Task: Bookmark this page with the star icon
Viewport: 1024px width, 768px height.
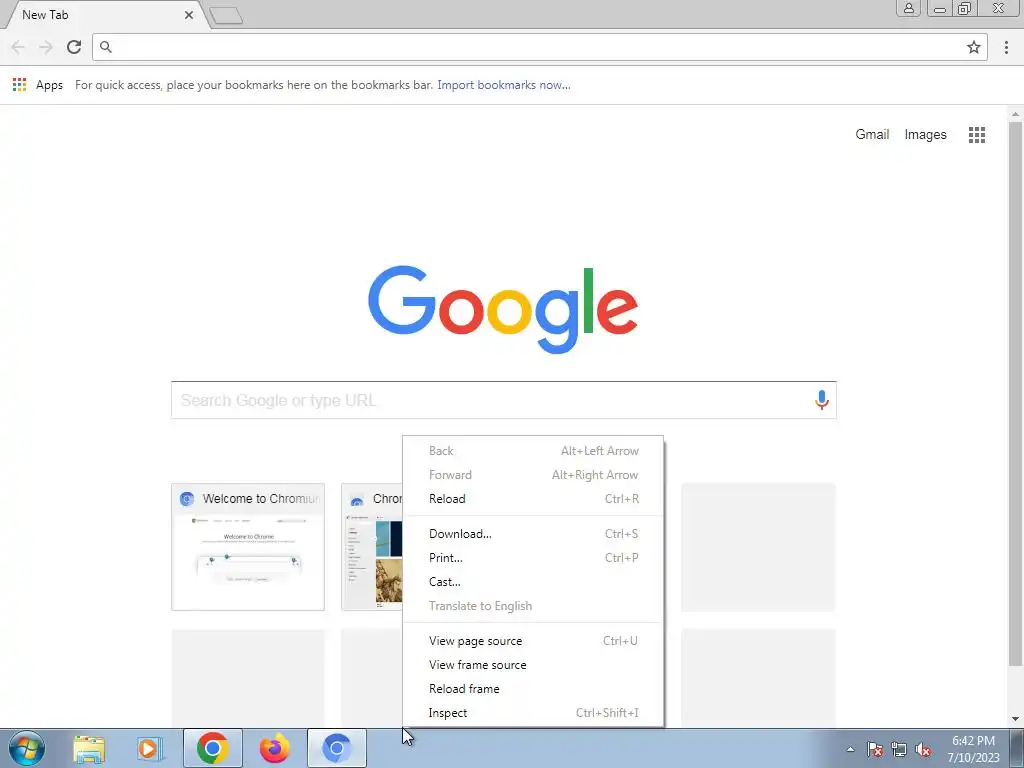Action: [x=974, y=47]
